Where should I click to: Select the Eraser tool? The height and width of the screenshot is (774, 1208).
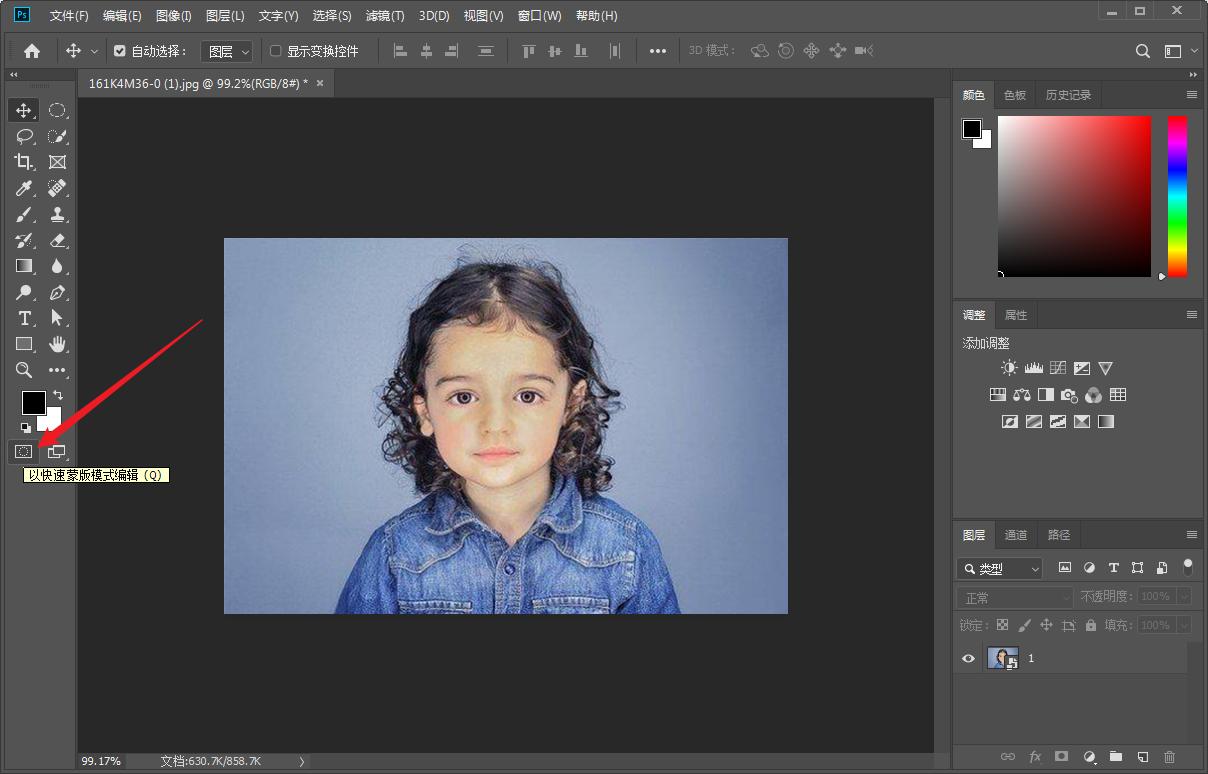(x=58, y=240)
